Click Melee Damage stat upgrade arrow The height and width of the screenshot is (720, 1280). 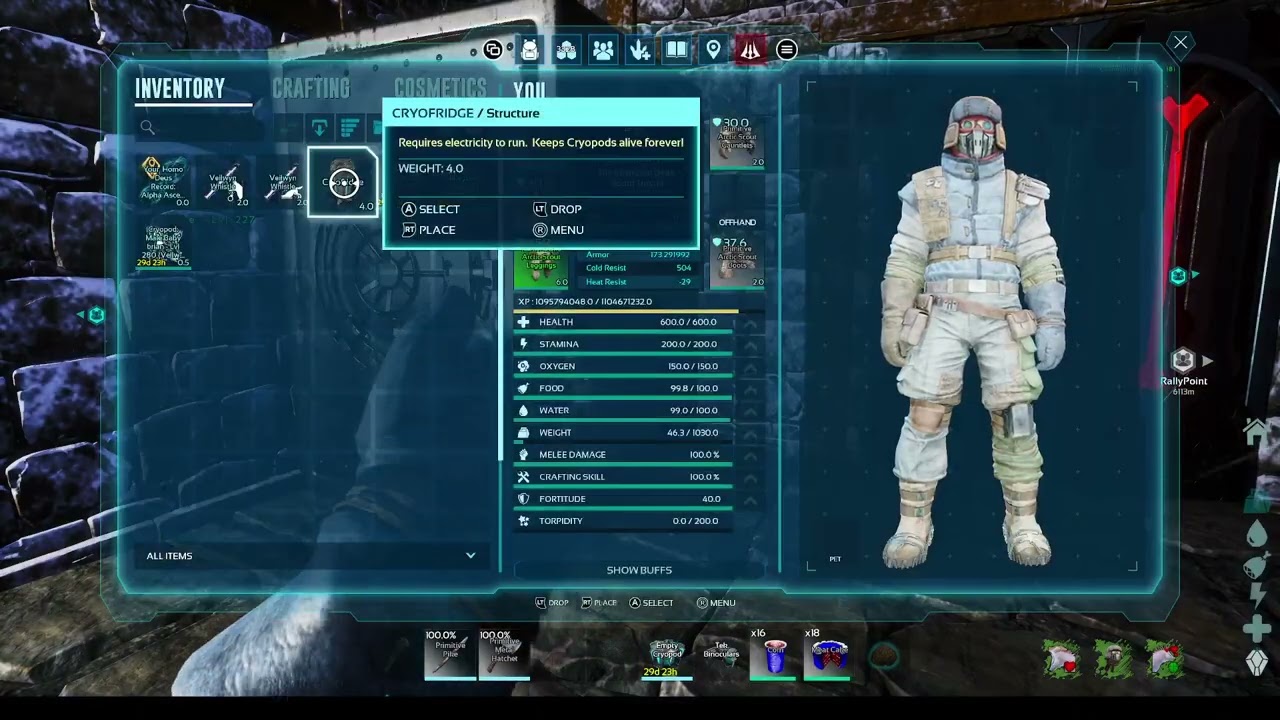pyautogui.click(x=750, y=455)
